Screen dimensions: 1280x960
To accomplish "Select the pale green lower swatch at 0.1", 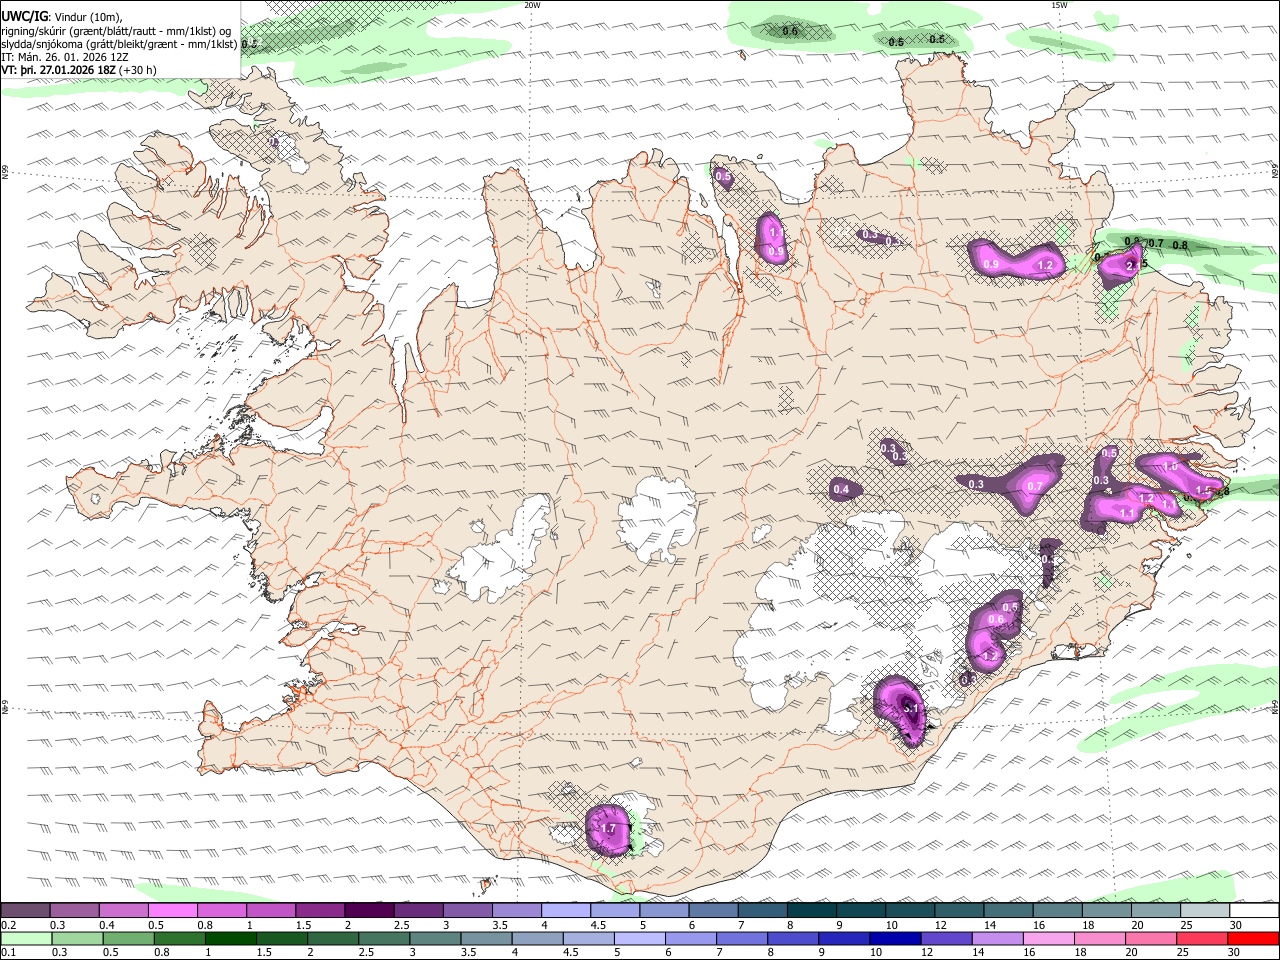I will coord(25,938).
